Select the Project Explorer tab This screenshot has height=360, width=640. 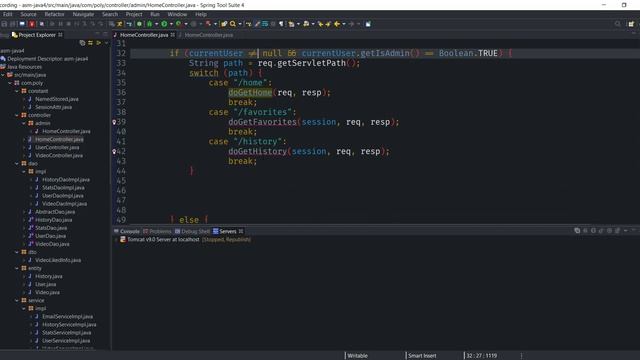(x=37, y=35)
